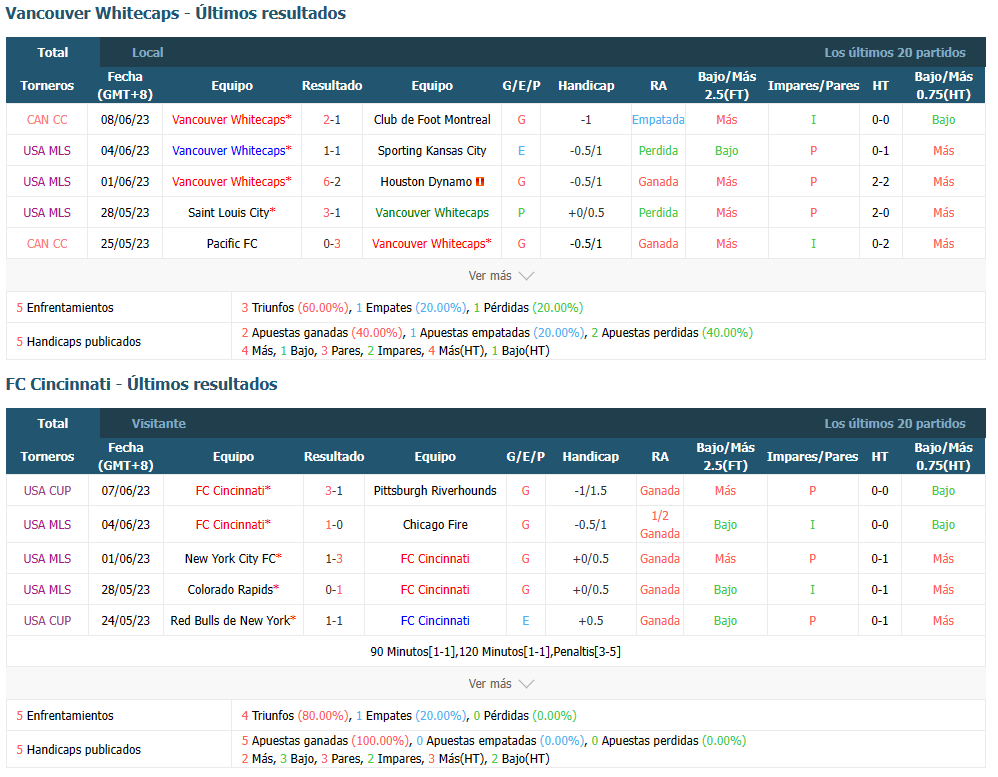This screenshot has height=777, width=998.
Task: Click the '4 Triunfos (80.00%)' summary
Action: coord(295,716)
